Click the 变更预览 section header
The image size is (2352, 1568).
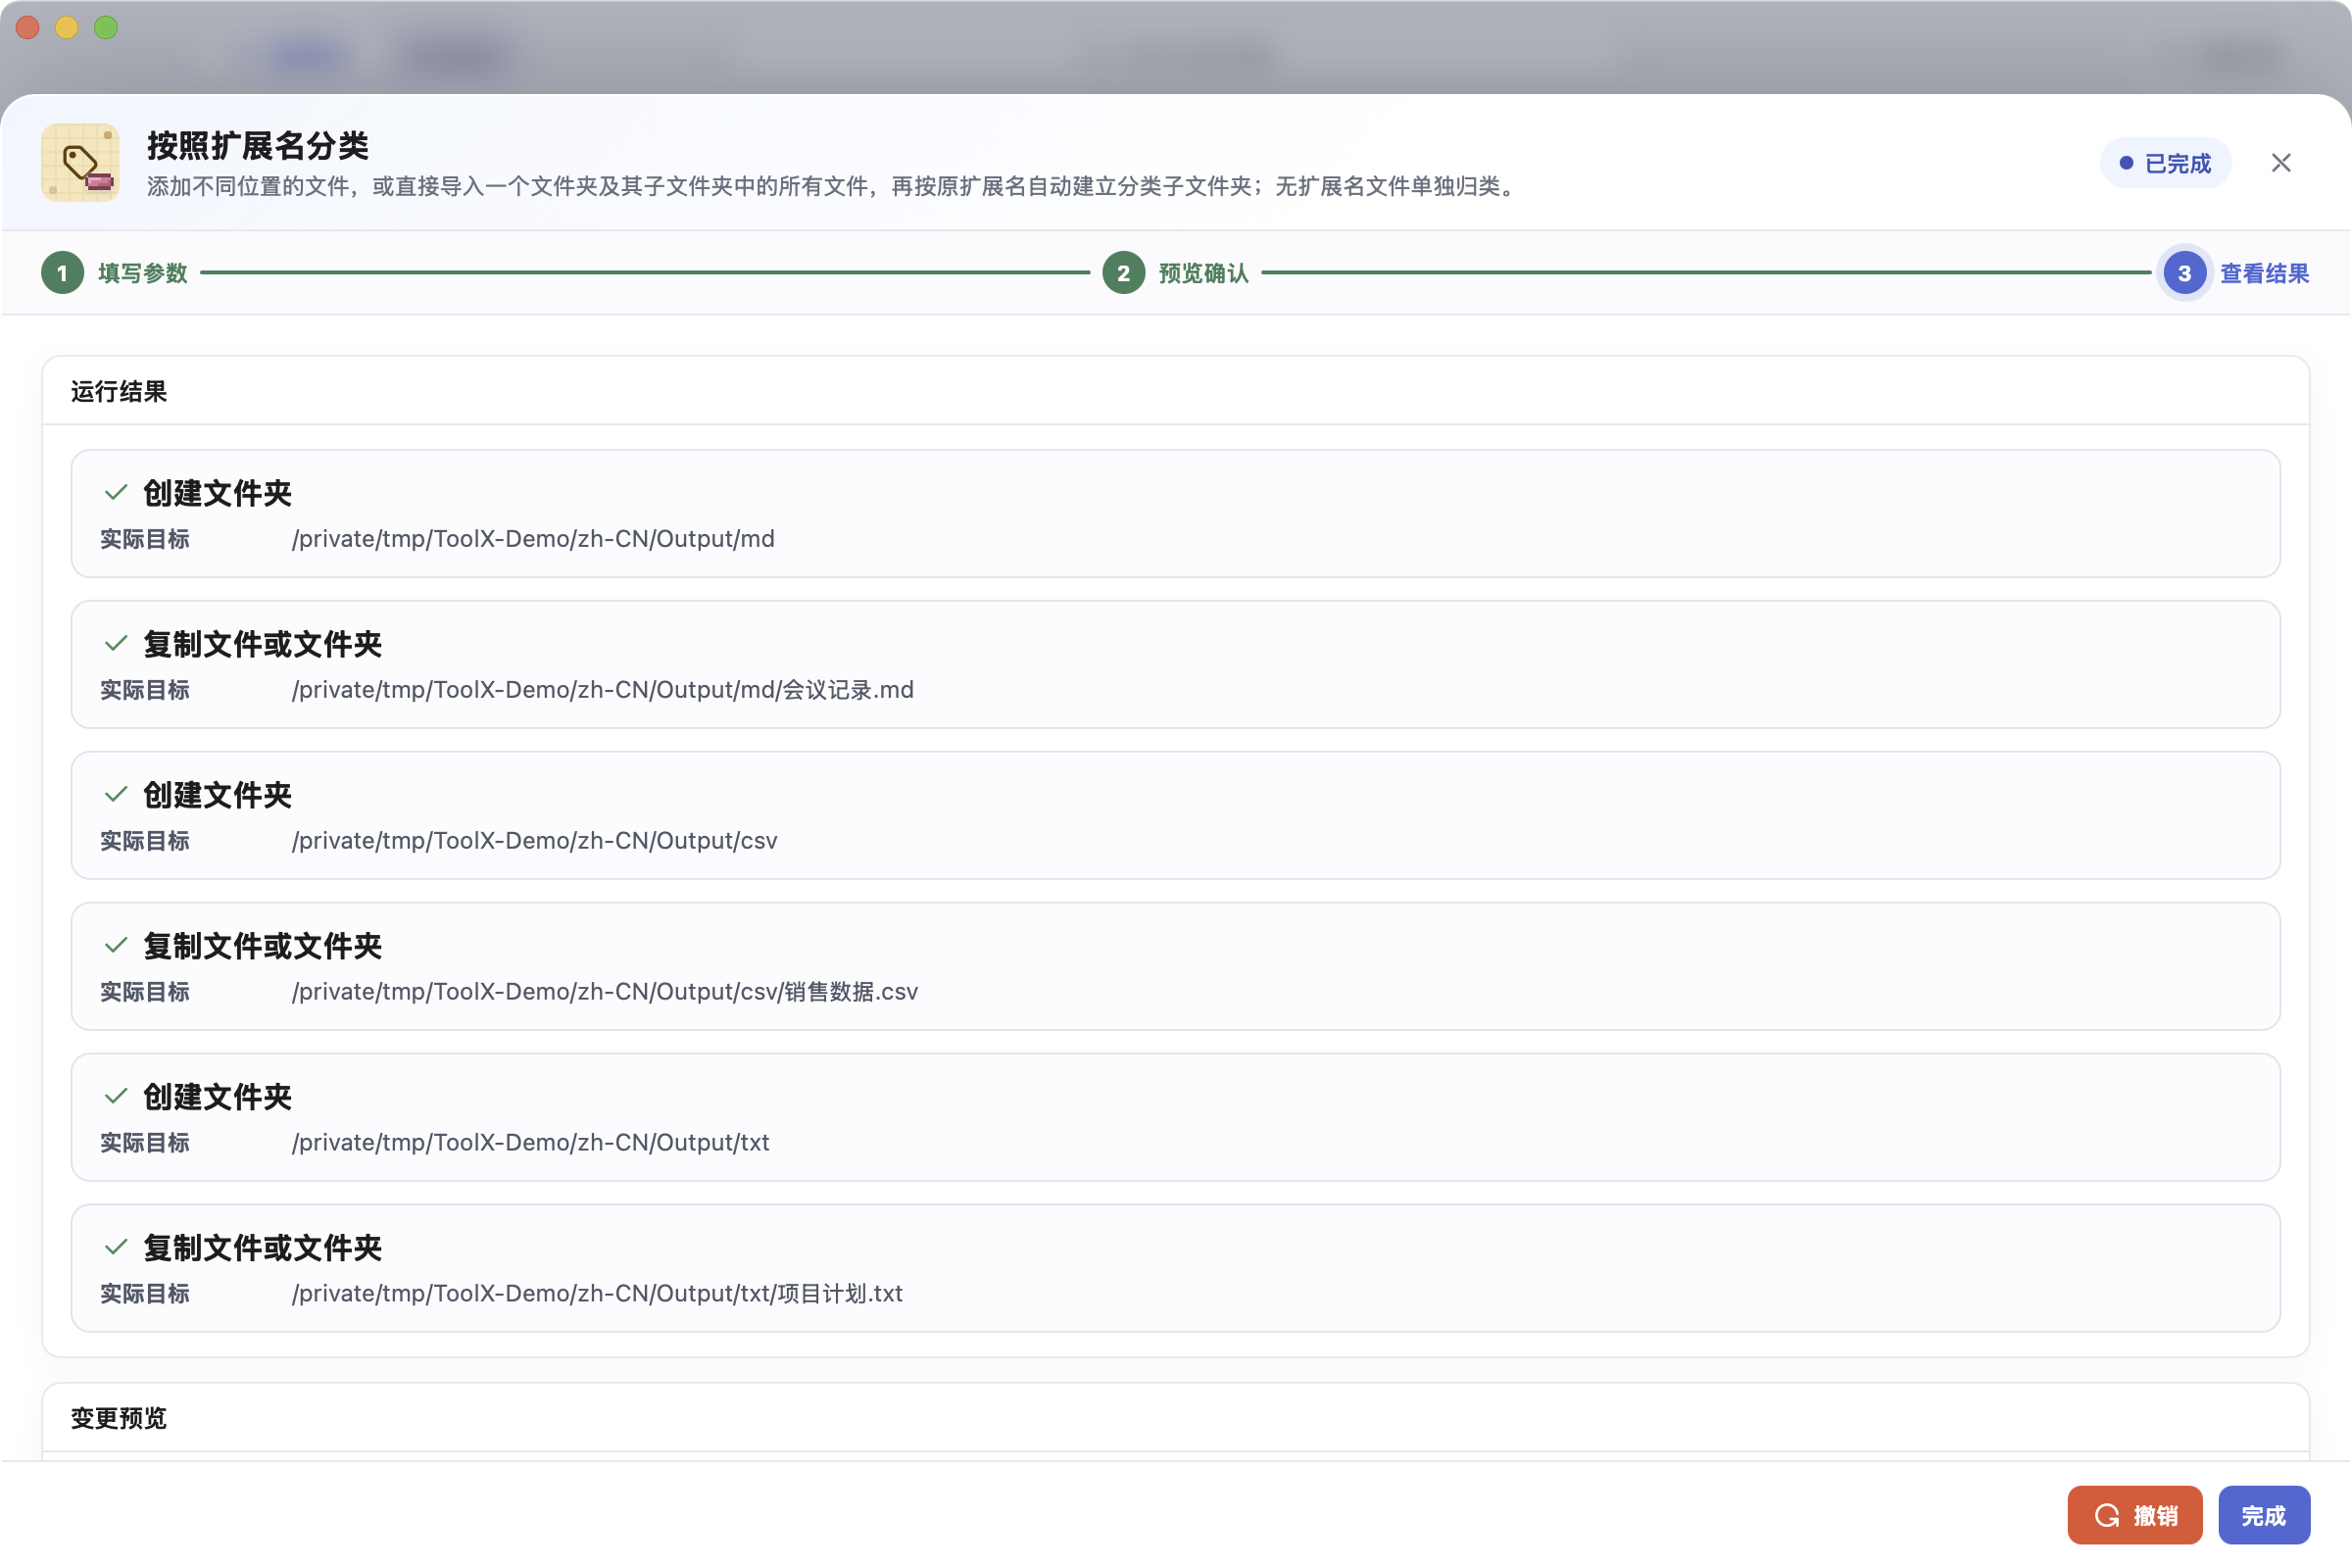point(119,1418)
